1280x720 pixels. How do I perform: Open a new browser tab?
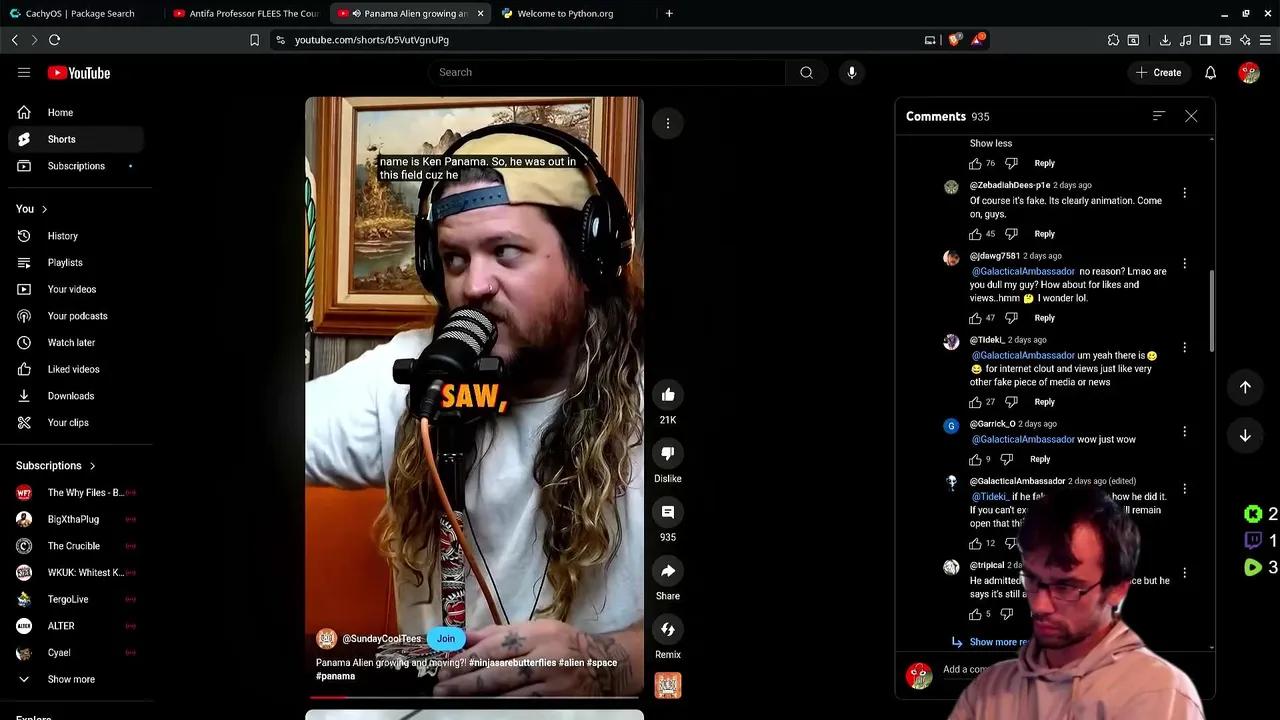click(x=669, y=13)
